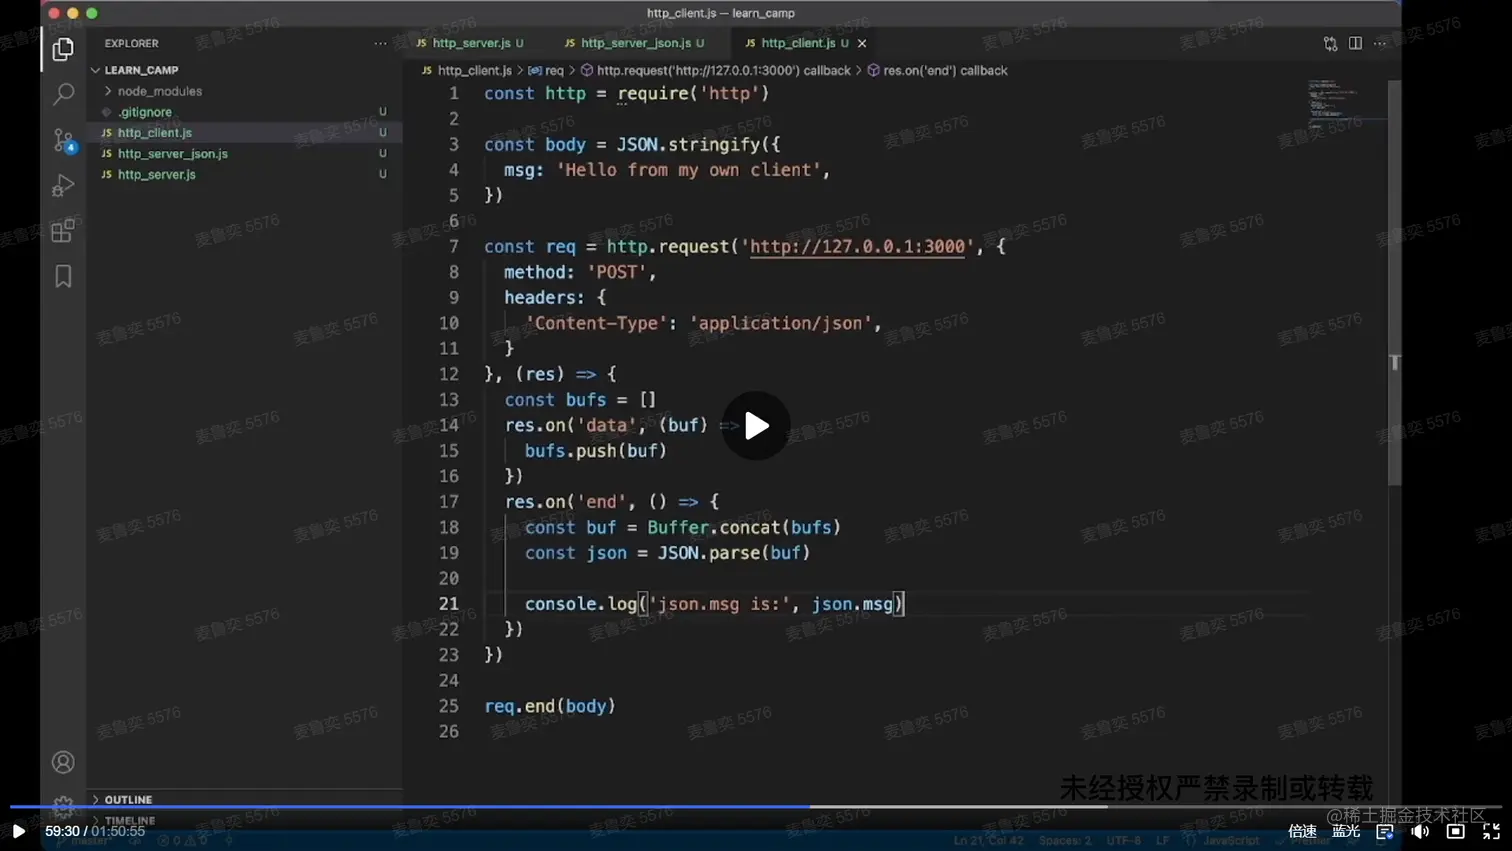Click on "require('http')" in line 1
This screenshot has height=851, width=1512.
(694, 94)
